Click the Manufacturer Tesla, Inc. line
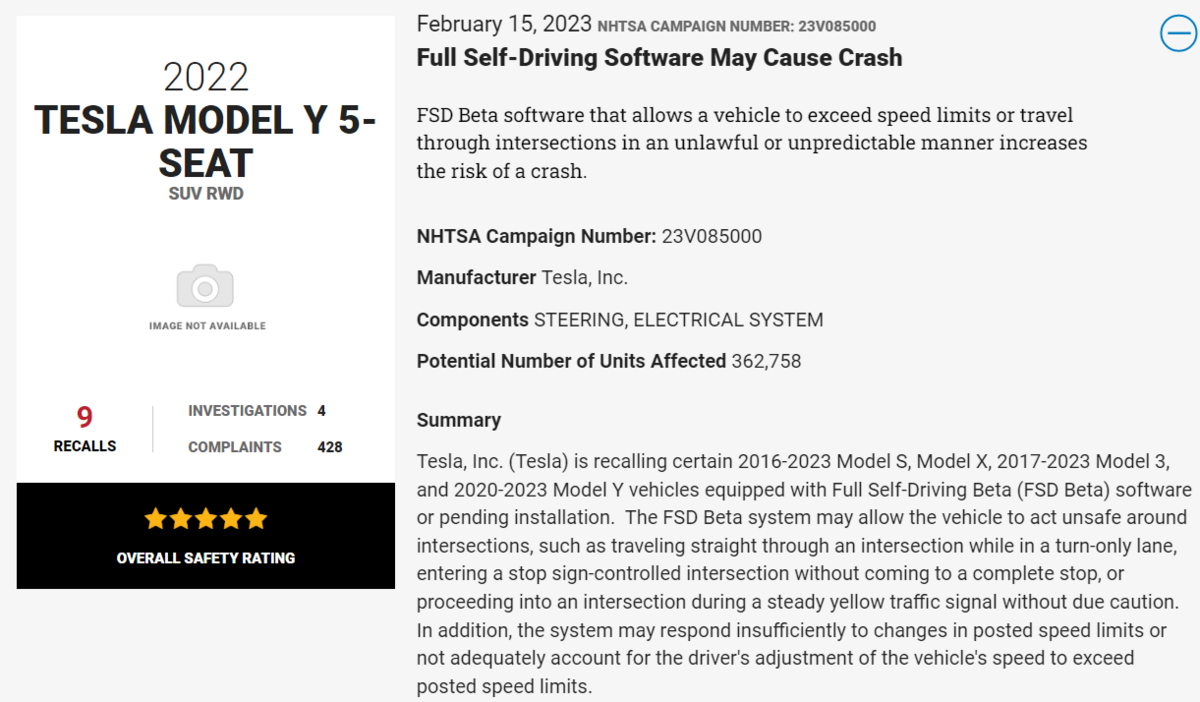 coord(522,278)
